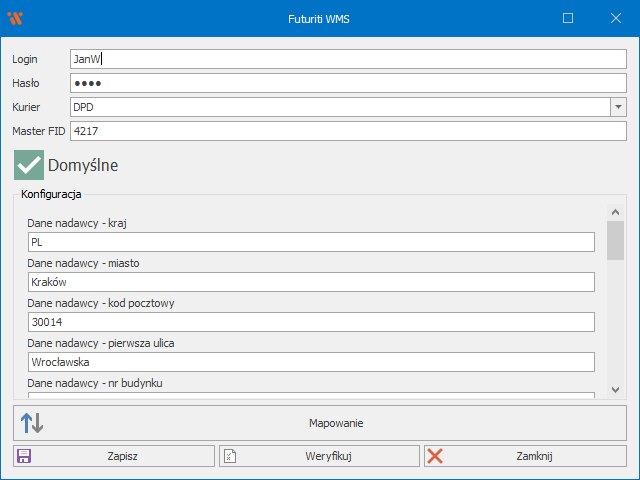Click the configuration scrollbar down arrow
The height and width of the screenshot is (480, 640).
pos(616,391)
